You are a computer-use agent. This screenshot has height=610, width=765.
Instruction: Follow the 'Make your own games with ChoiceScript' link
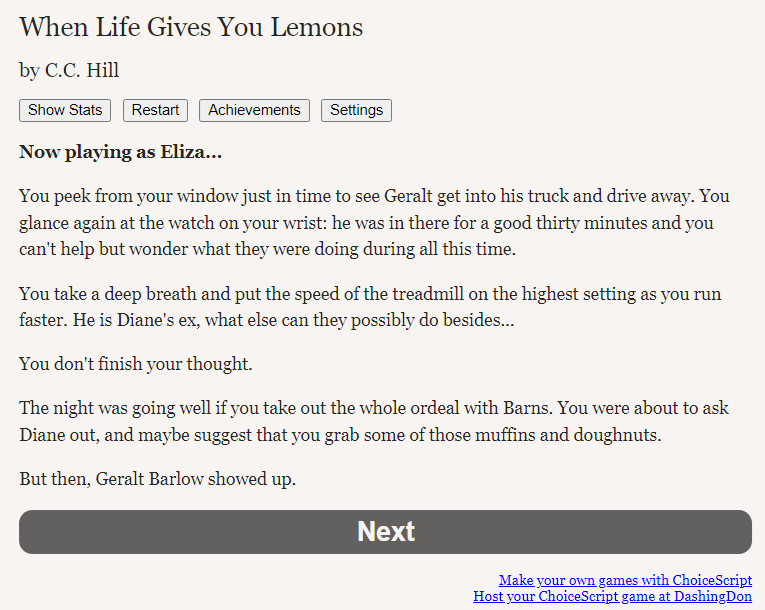625,580
